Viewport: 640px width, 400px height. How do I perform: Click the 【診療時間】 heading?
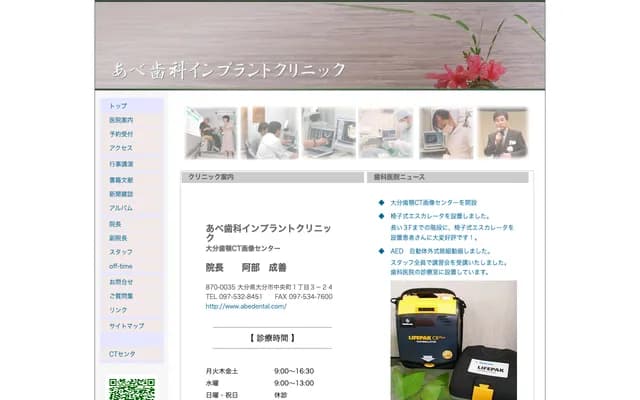tap(272, 338)
